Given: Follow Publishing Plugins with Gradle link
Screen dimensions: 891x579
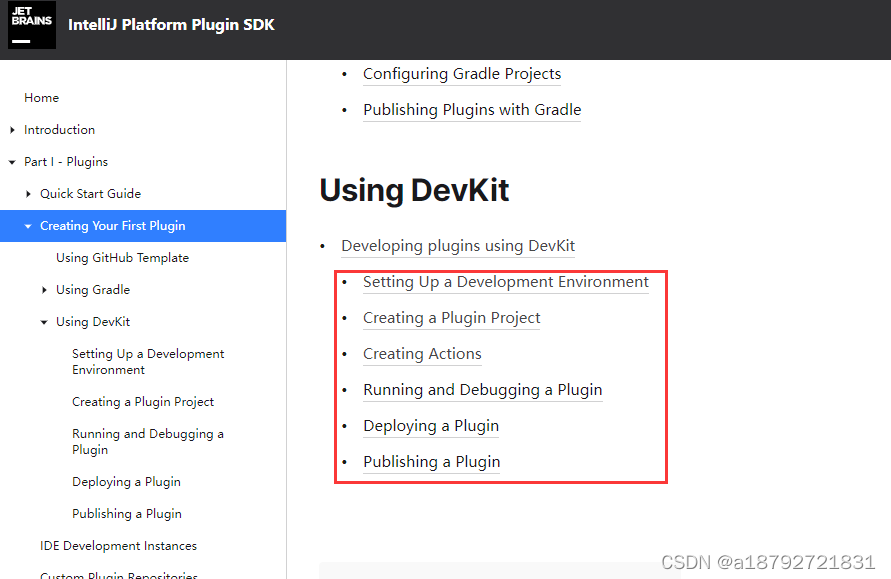Looking at the screenshot, I should click(x=472, y=110).
